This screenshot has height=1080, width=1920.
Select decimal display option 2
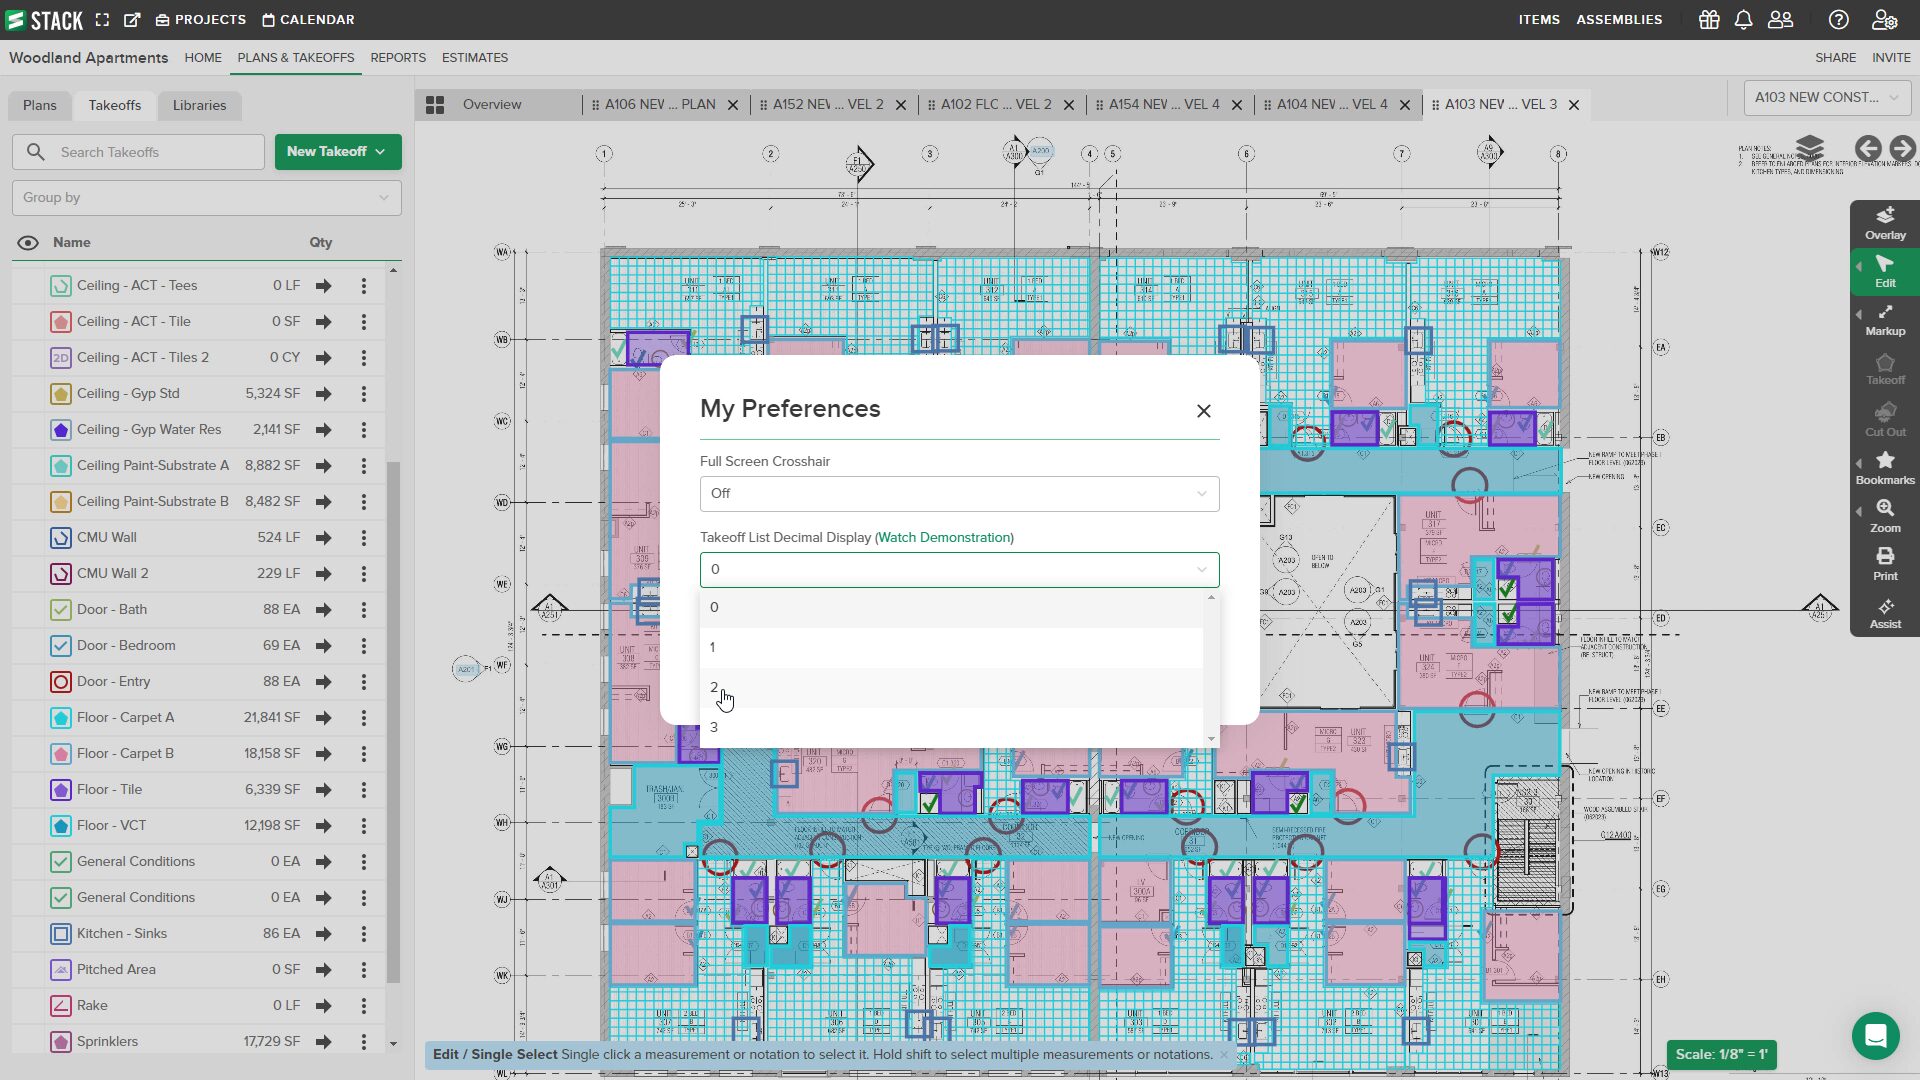tap(714, 688)
